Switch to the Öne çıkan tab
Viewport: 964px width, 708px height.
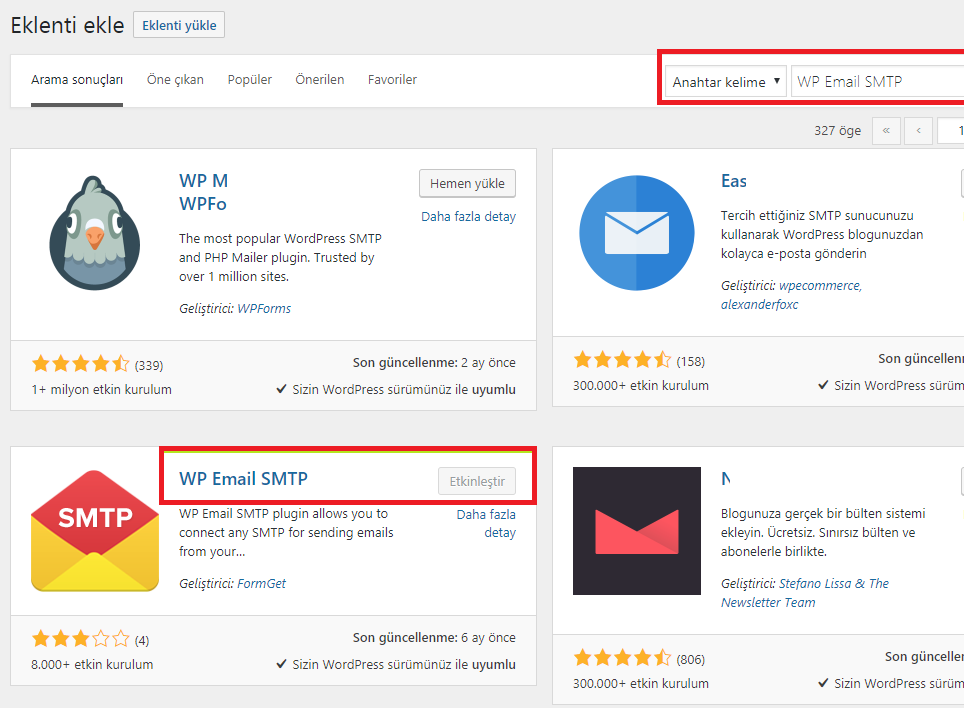(x=175, y=80)
